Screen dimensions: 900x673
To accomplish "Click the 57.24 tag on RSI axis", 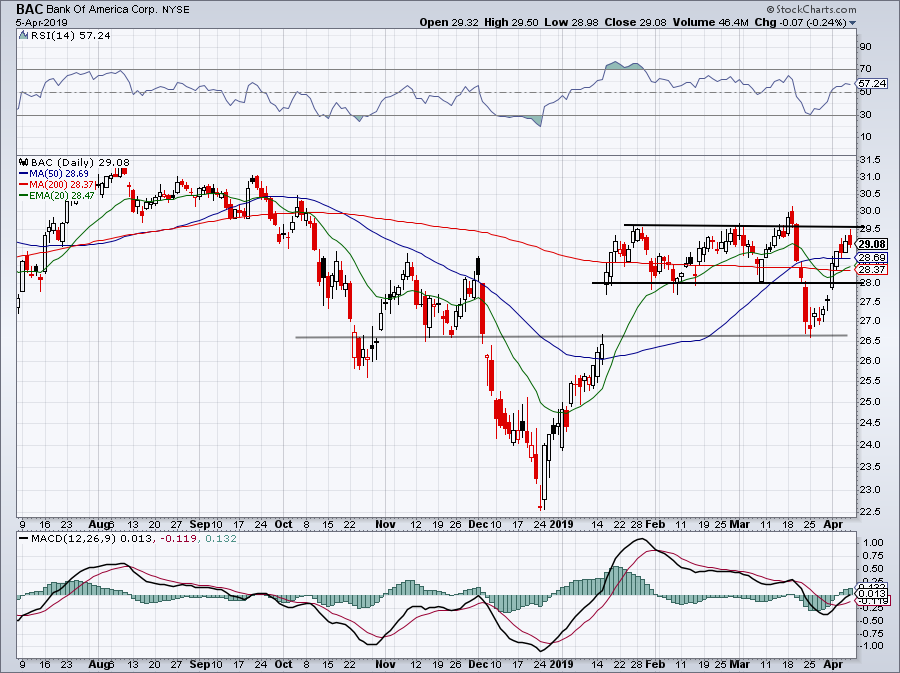I will pyautogui.click(x=872, y=84).
